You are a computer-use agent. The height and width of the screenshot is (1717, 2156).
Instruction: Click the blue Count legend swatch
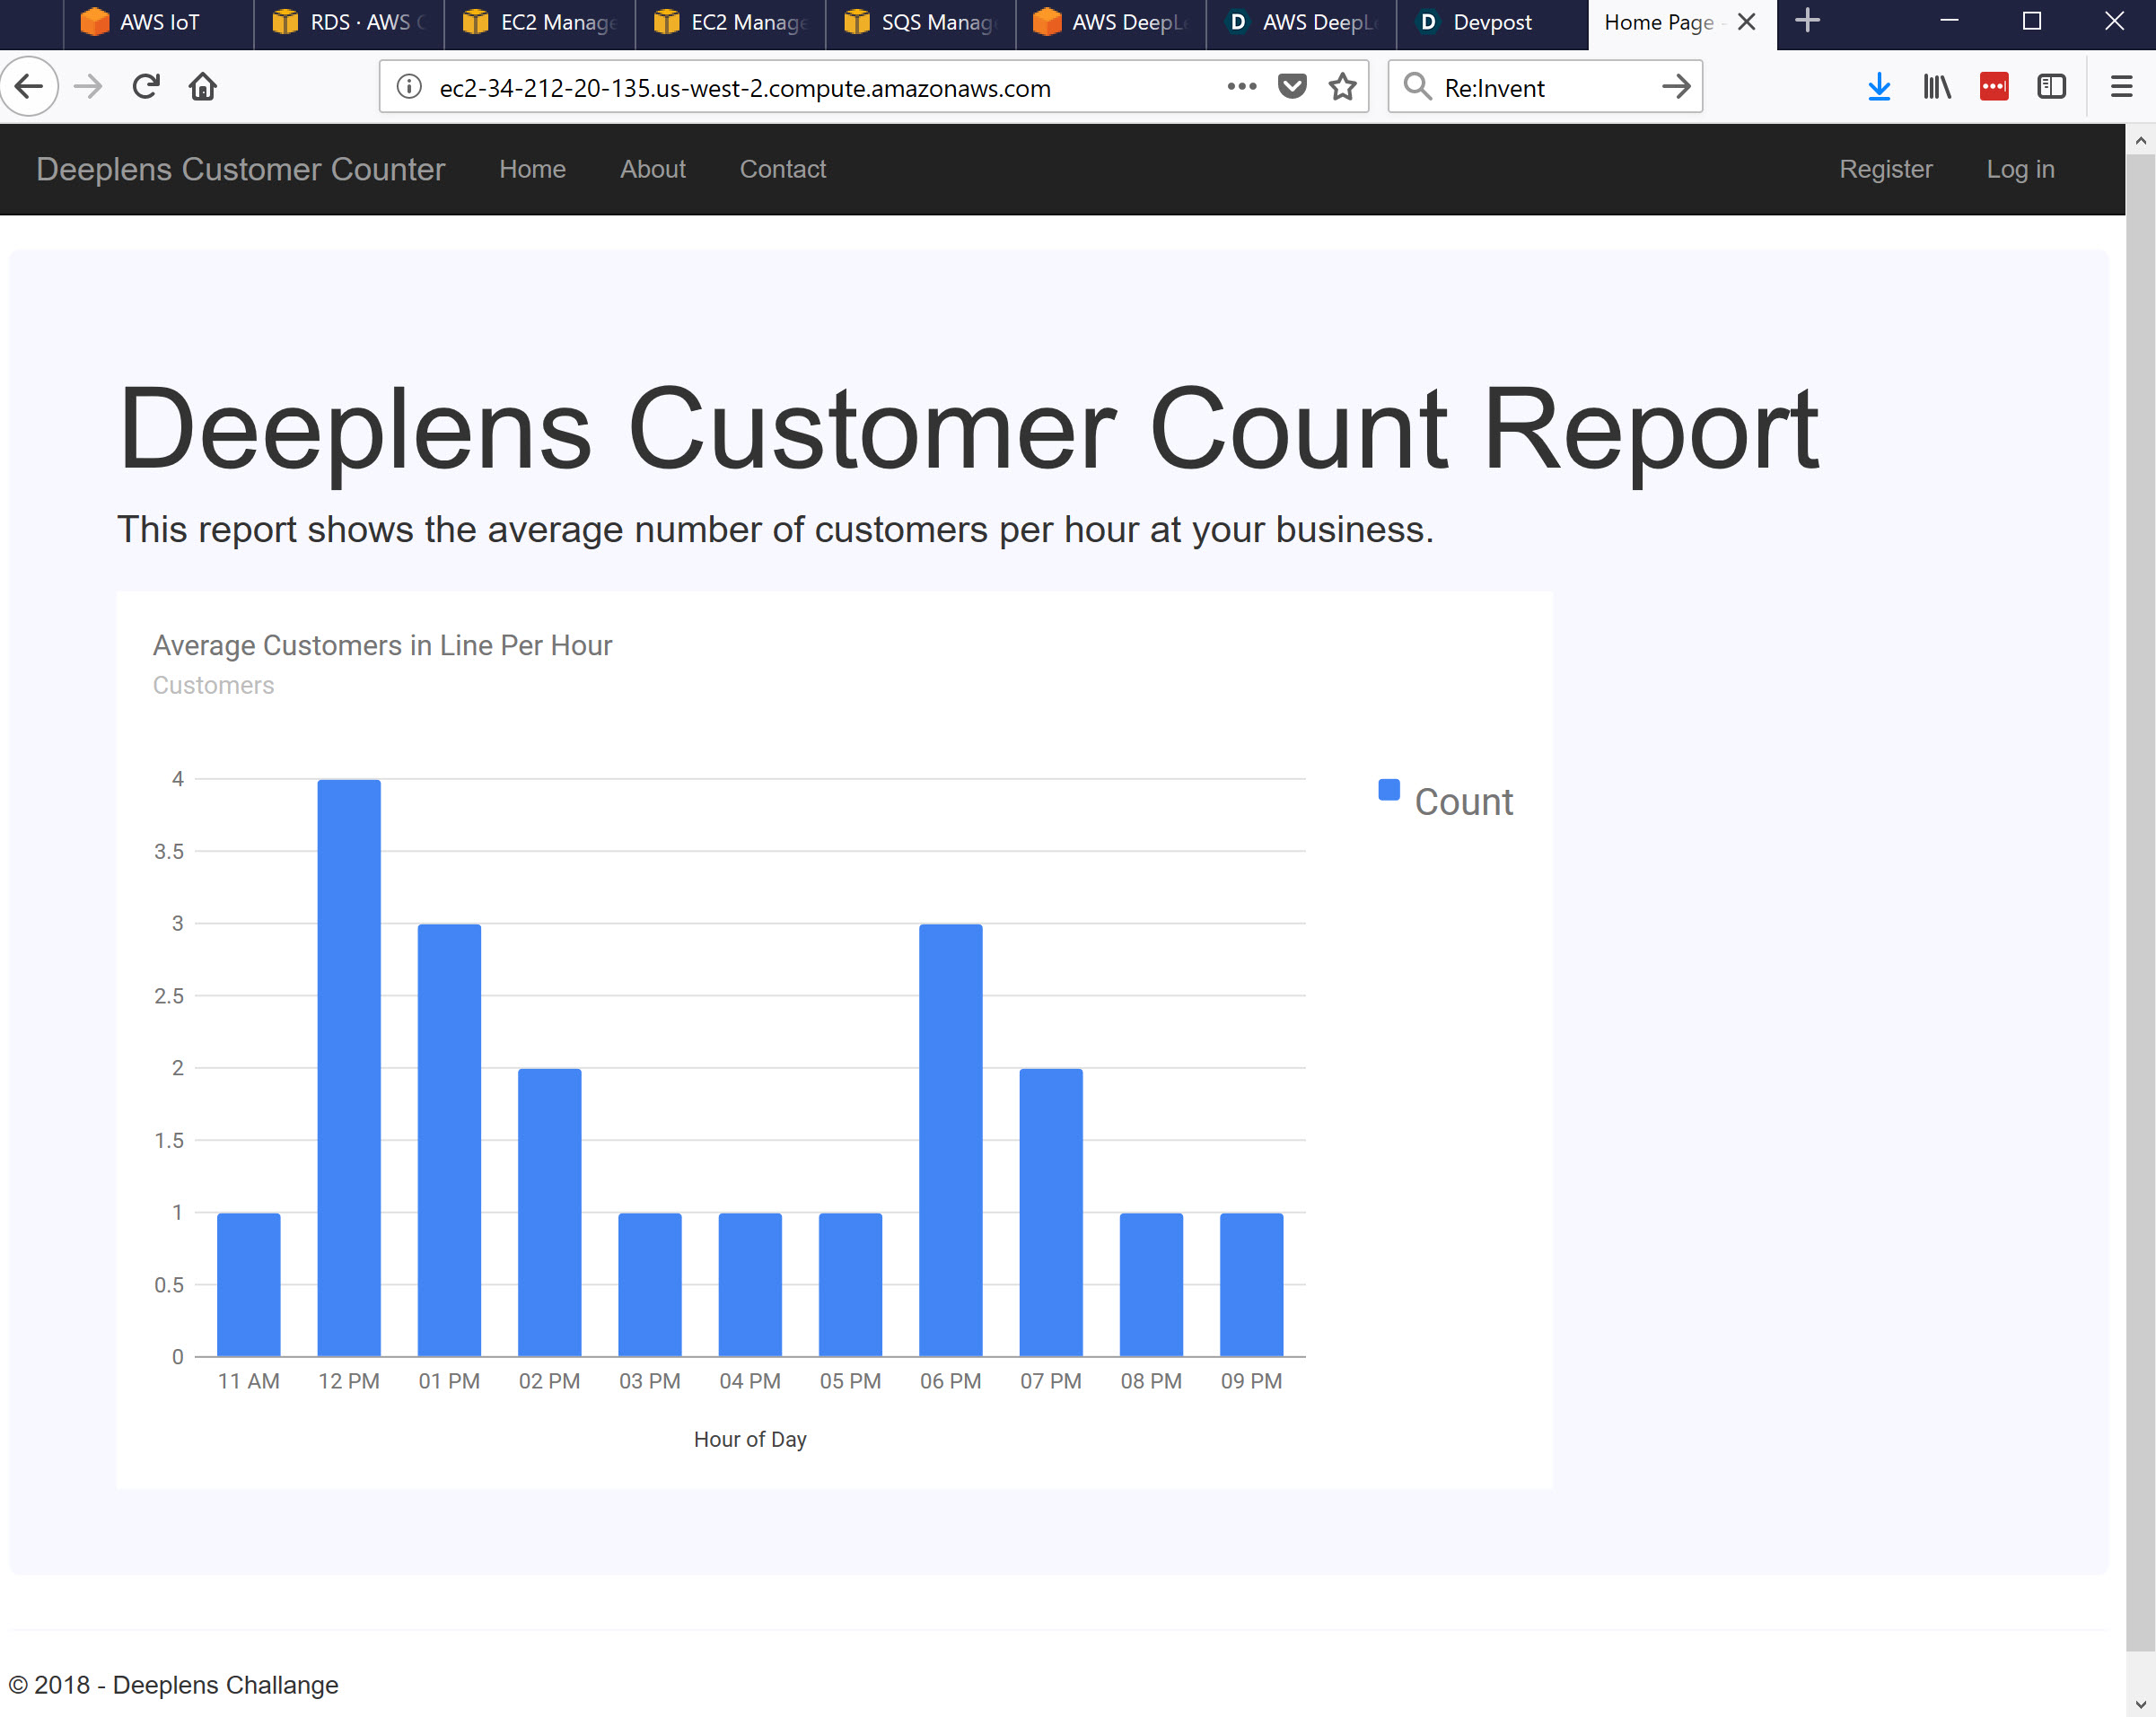[1388, 790]
